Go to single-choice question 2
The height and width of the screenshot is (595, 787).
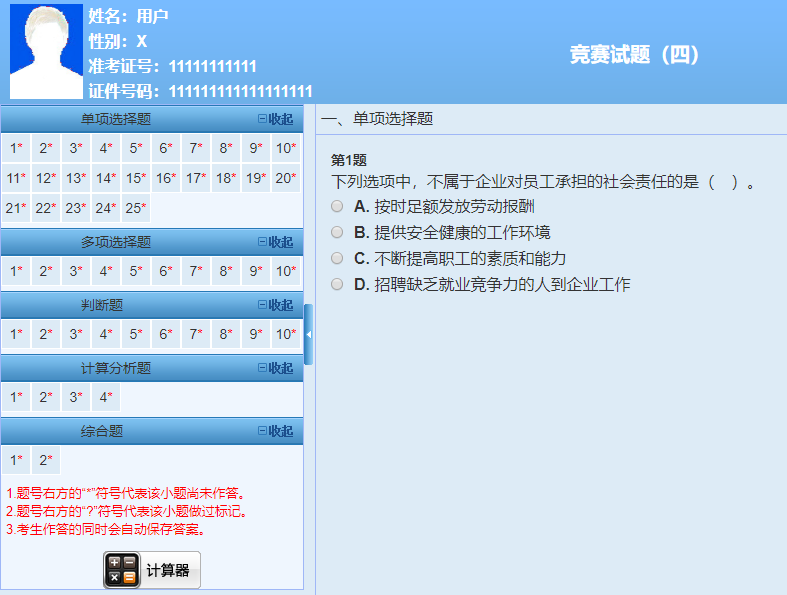[x=46, y=148]
